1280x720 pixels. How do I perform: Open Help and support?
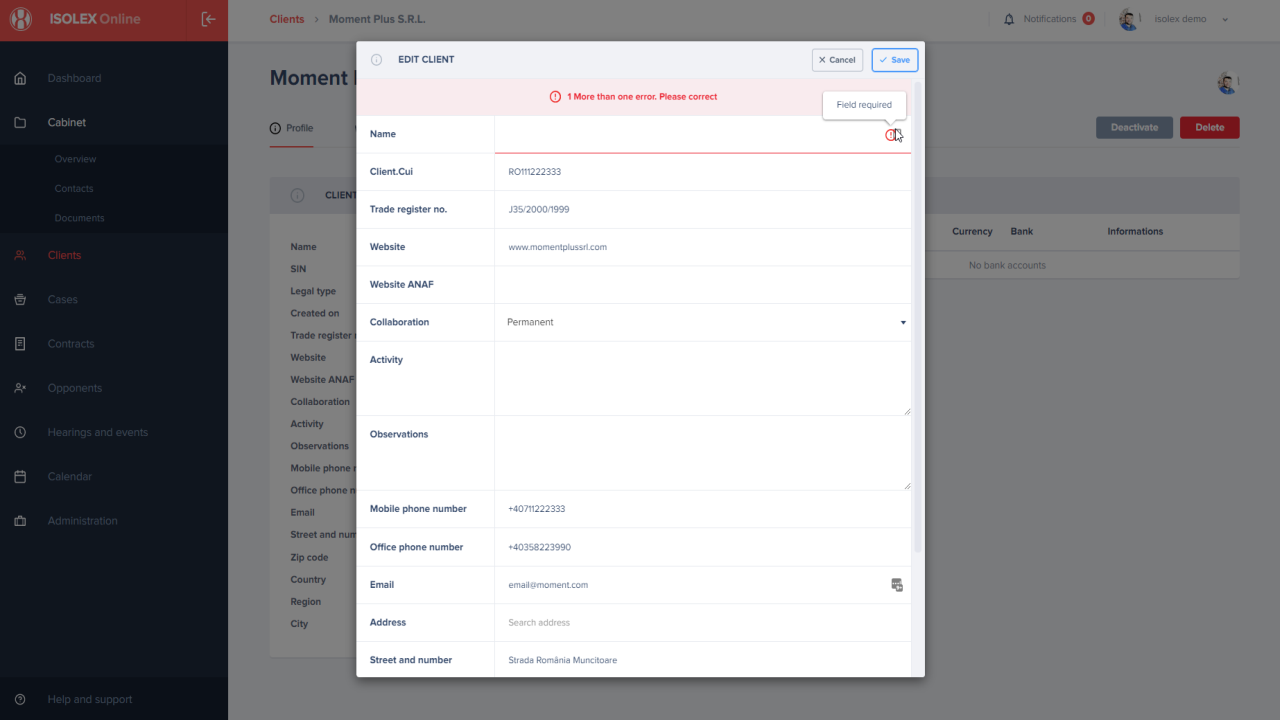coord(90,700)
